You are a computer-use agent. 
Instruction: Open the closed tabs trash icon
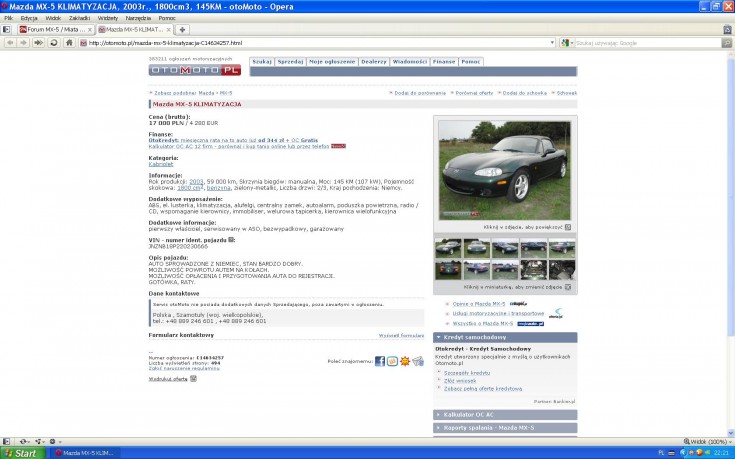(x=728, y=30)
